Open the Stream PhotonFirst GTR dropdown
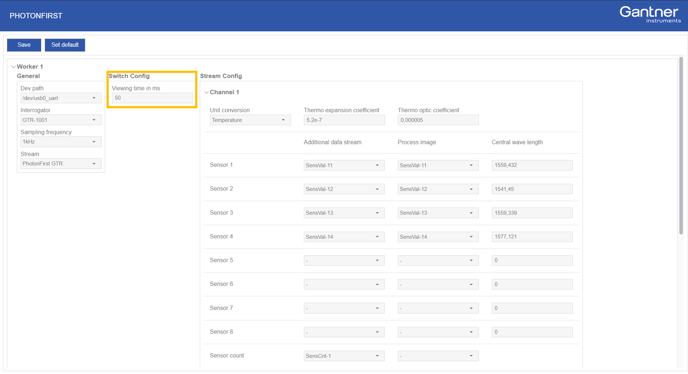The width and height of the screenshot is (688, 374). (61, 163)
